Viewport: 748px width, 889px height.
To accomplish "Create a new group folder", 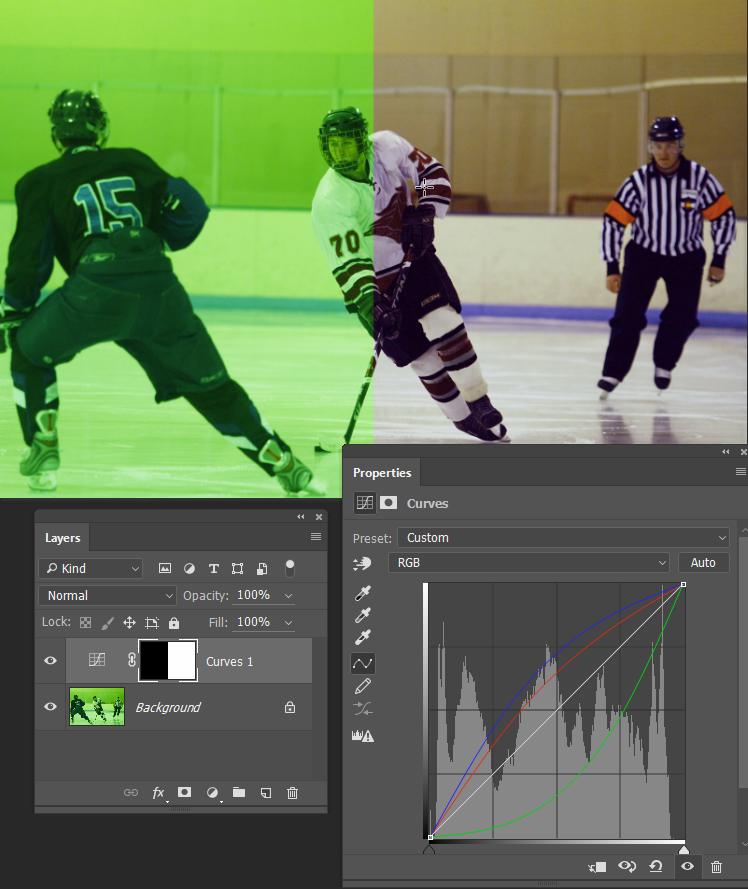I will [x=239, y=792].
